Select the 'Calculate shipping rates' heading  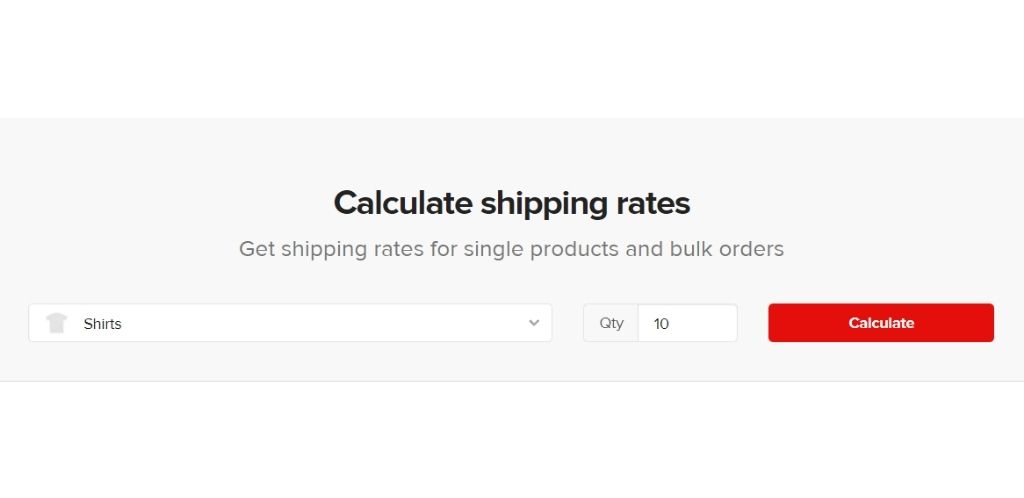[x=511, y=203]
